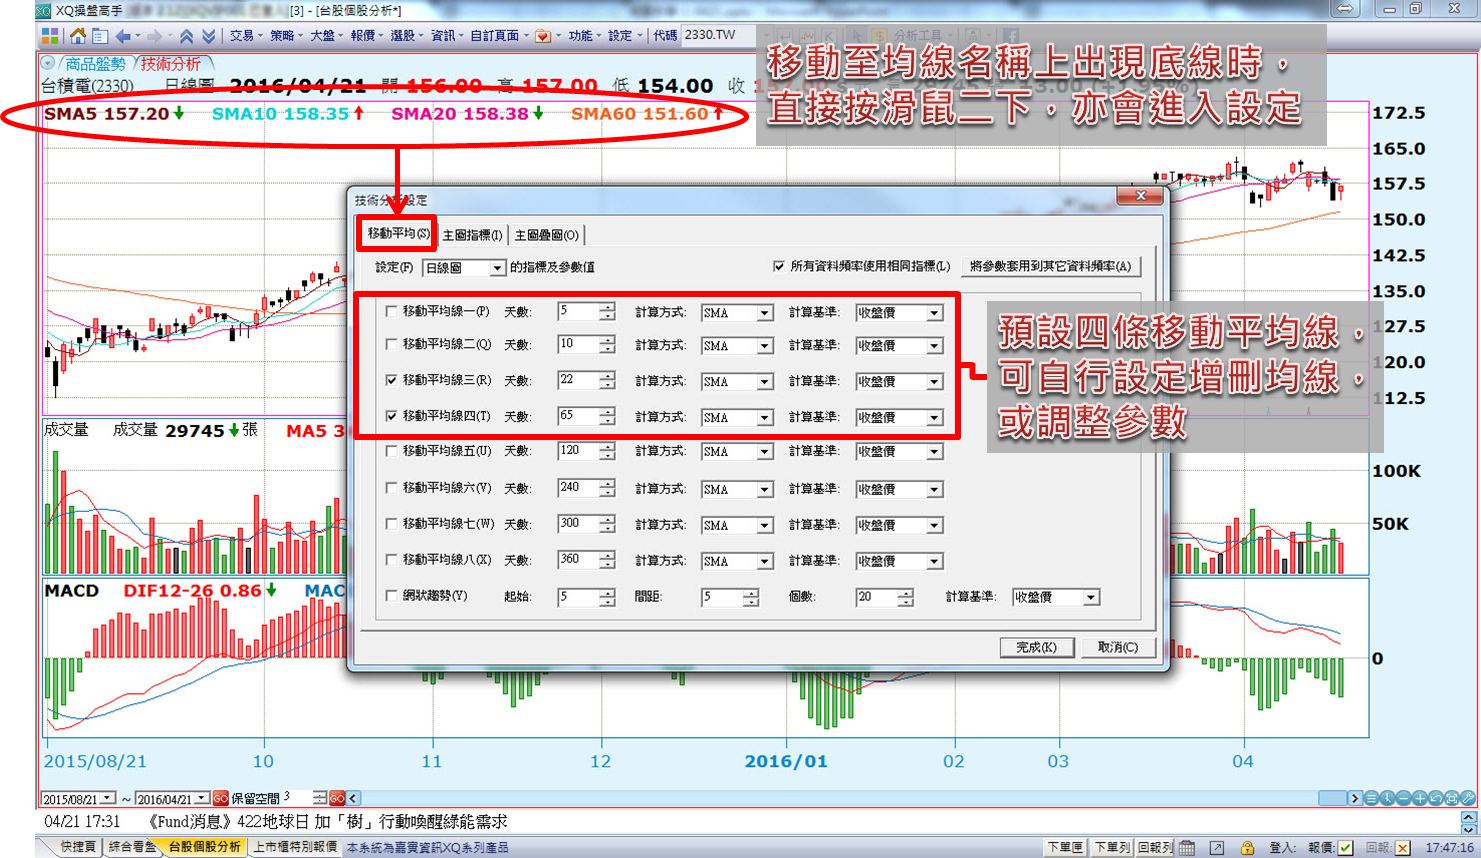Click the zoom out minus chart icon

tap(1403, 798)
